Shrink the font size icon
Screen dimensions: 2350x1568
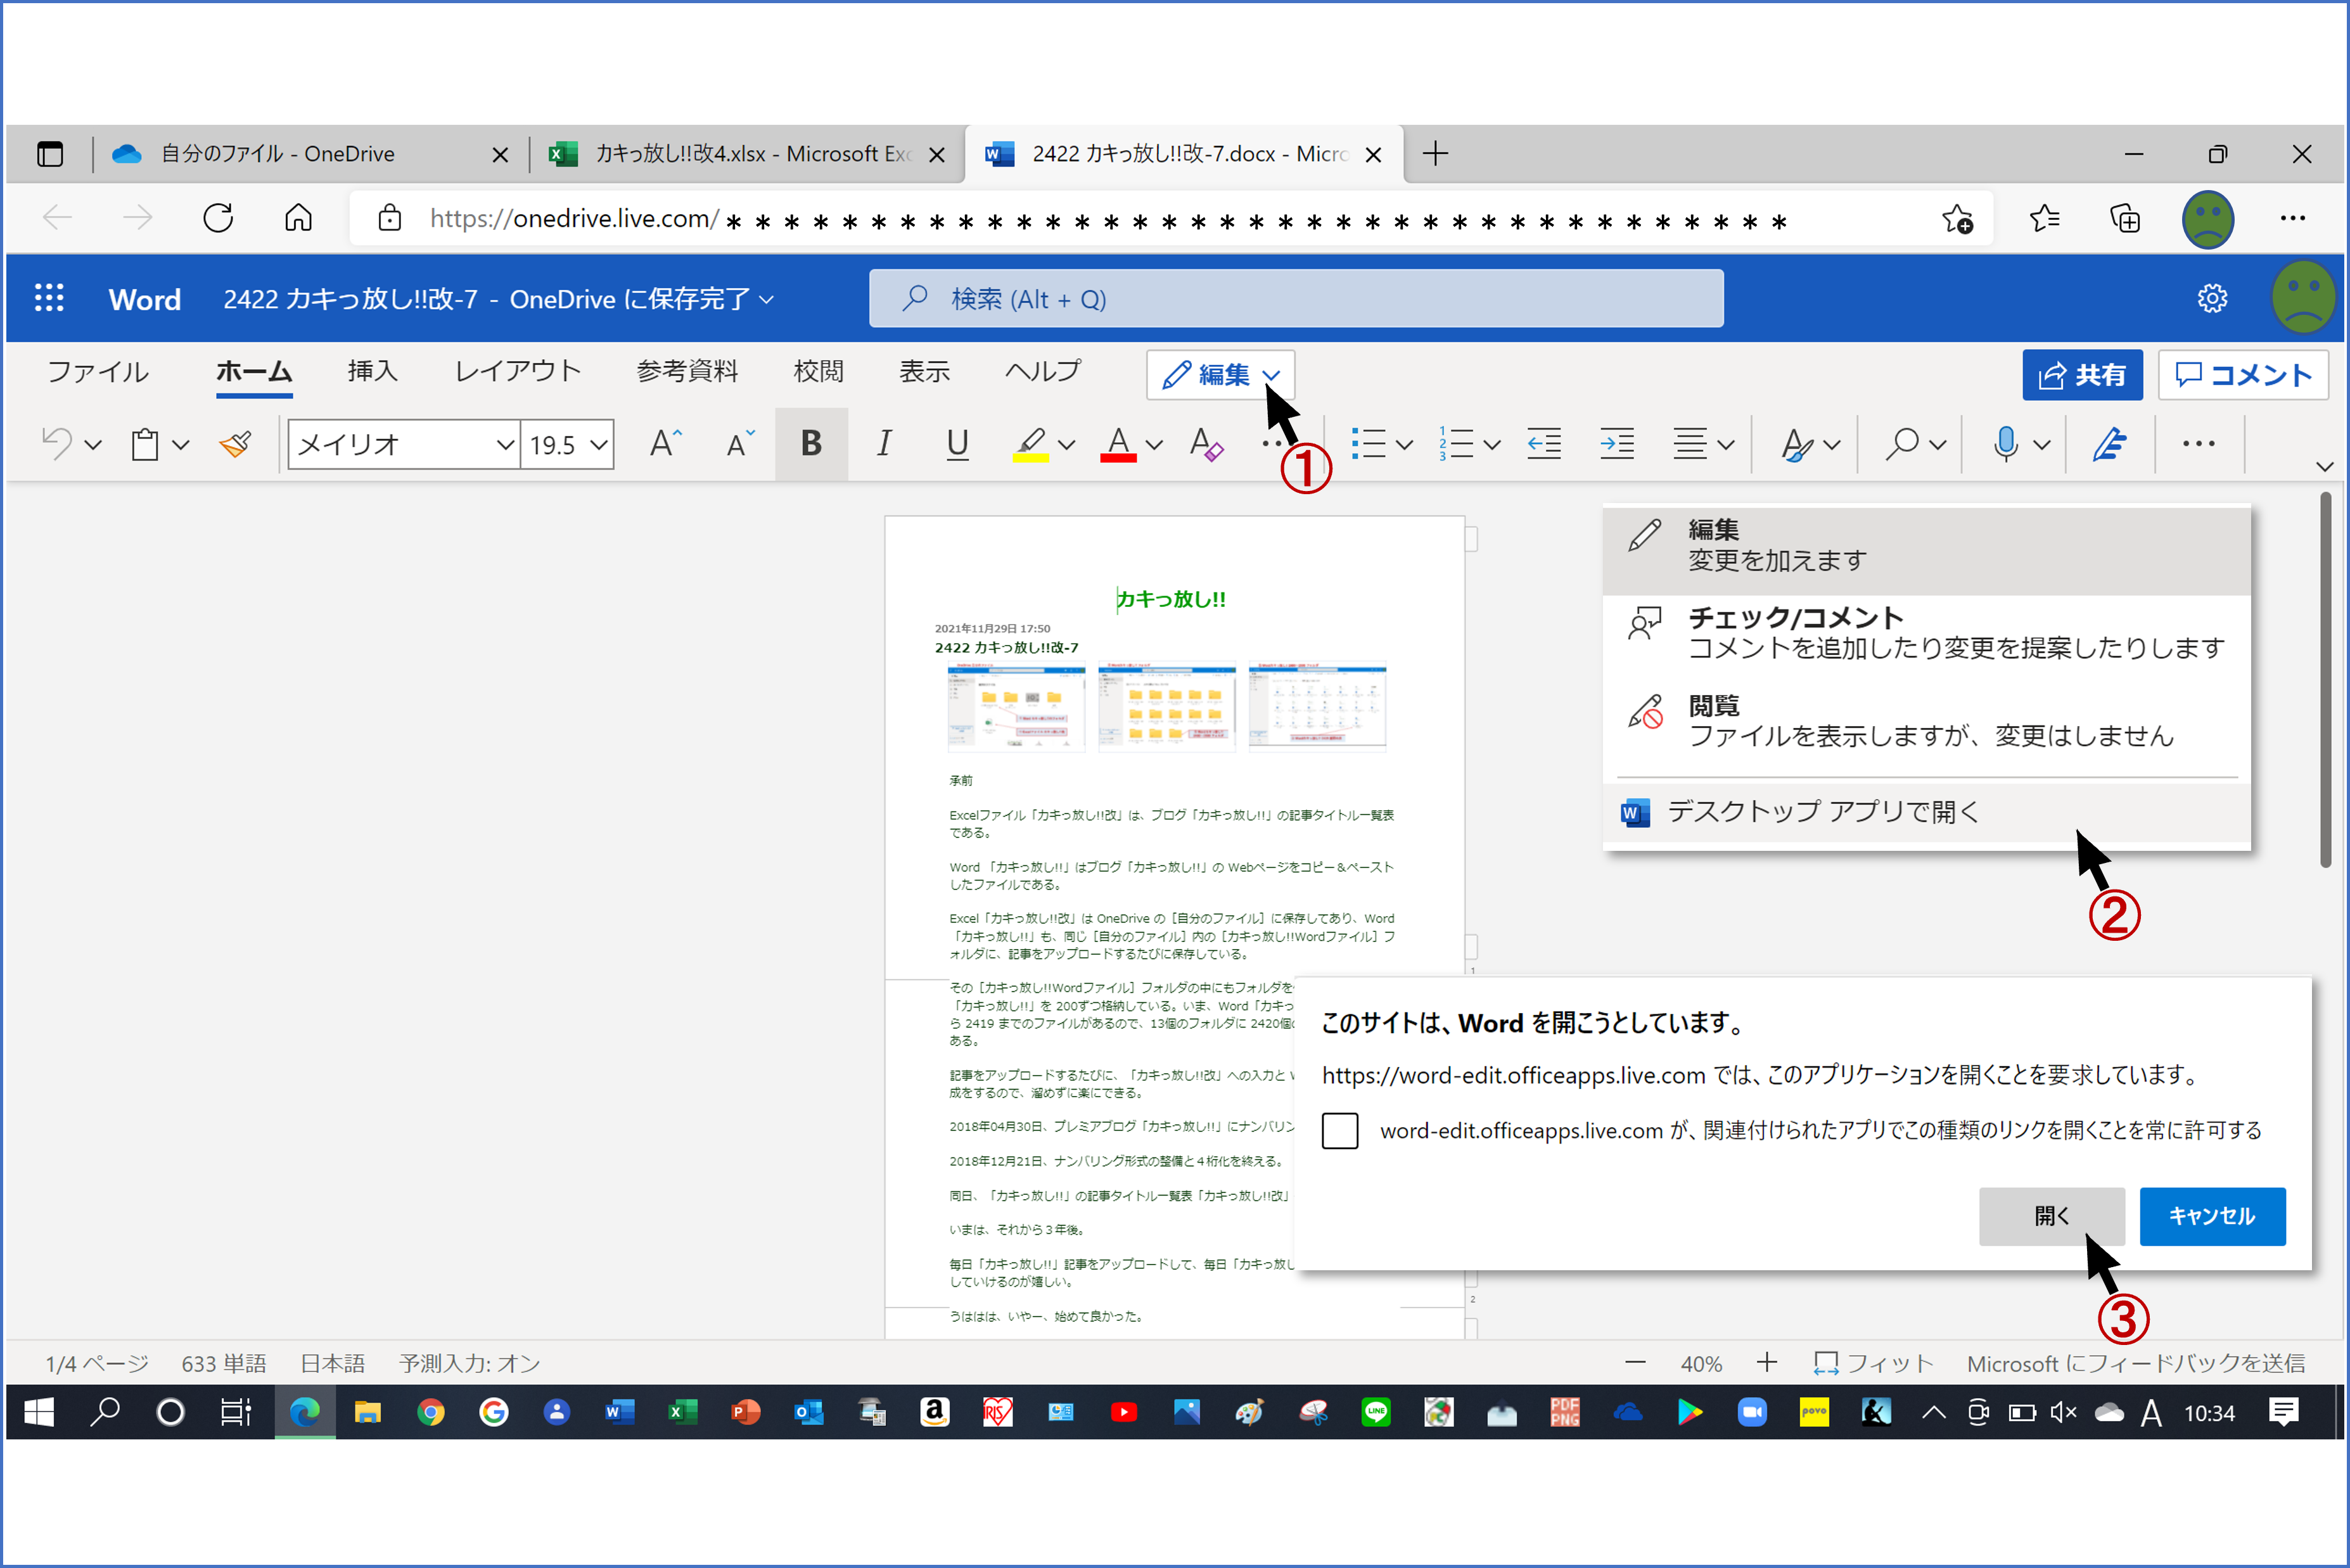pos(740,443)
